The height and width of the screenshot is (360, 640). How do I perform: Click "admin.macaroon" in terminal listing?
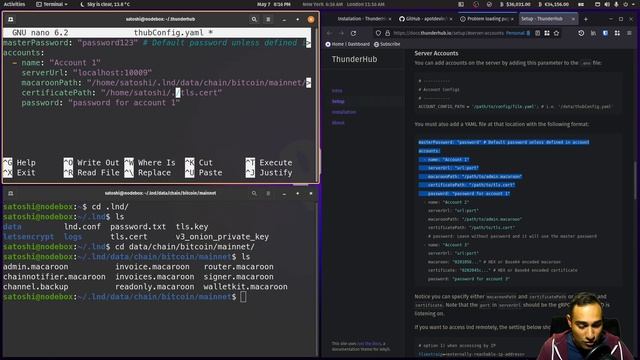(36, 267)
